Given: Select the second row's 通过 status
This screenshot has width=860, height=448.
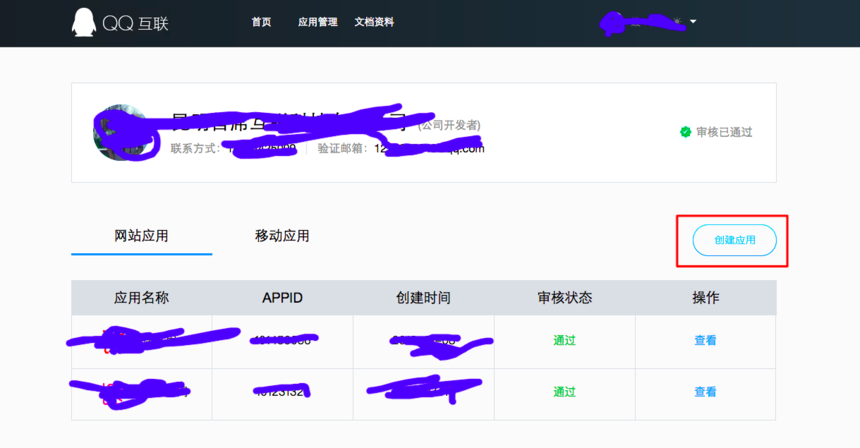Looking at the screenshot, I should pyautogui.click(x=564, y=392).
